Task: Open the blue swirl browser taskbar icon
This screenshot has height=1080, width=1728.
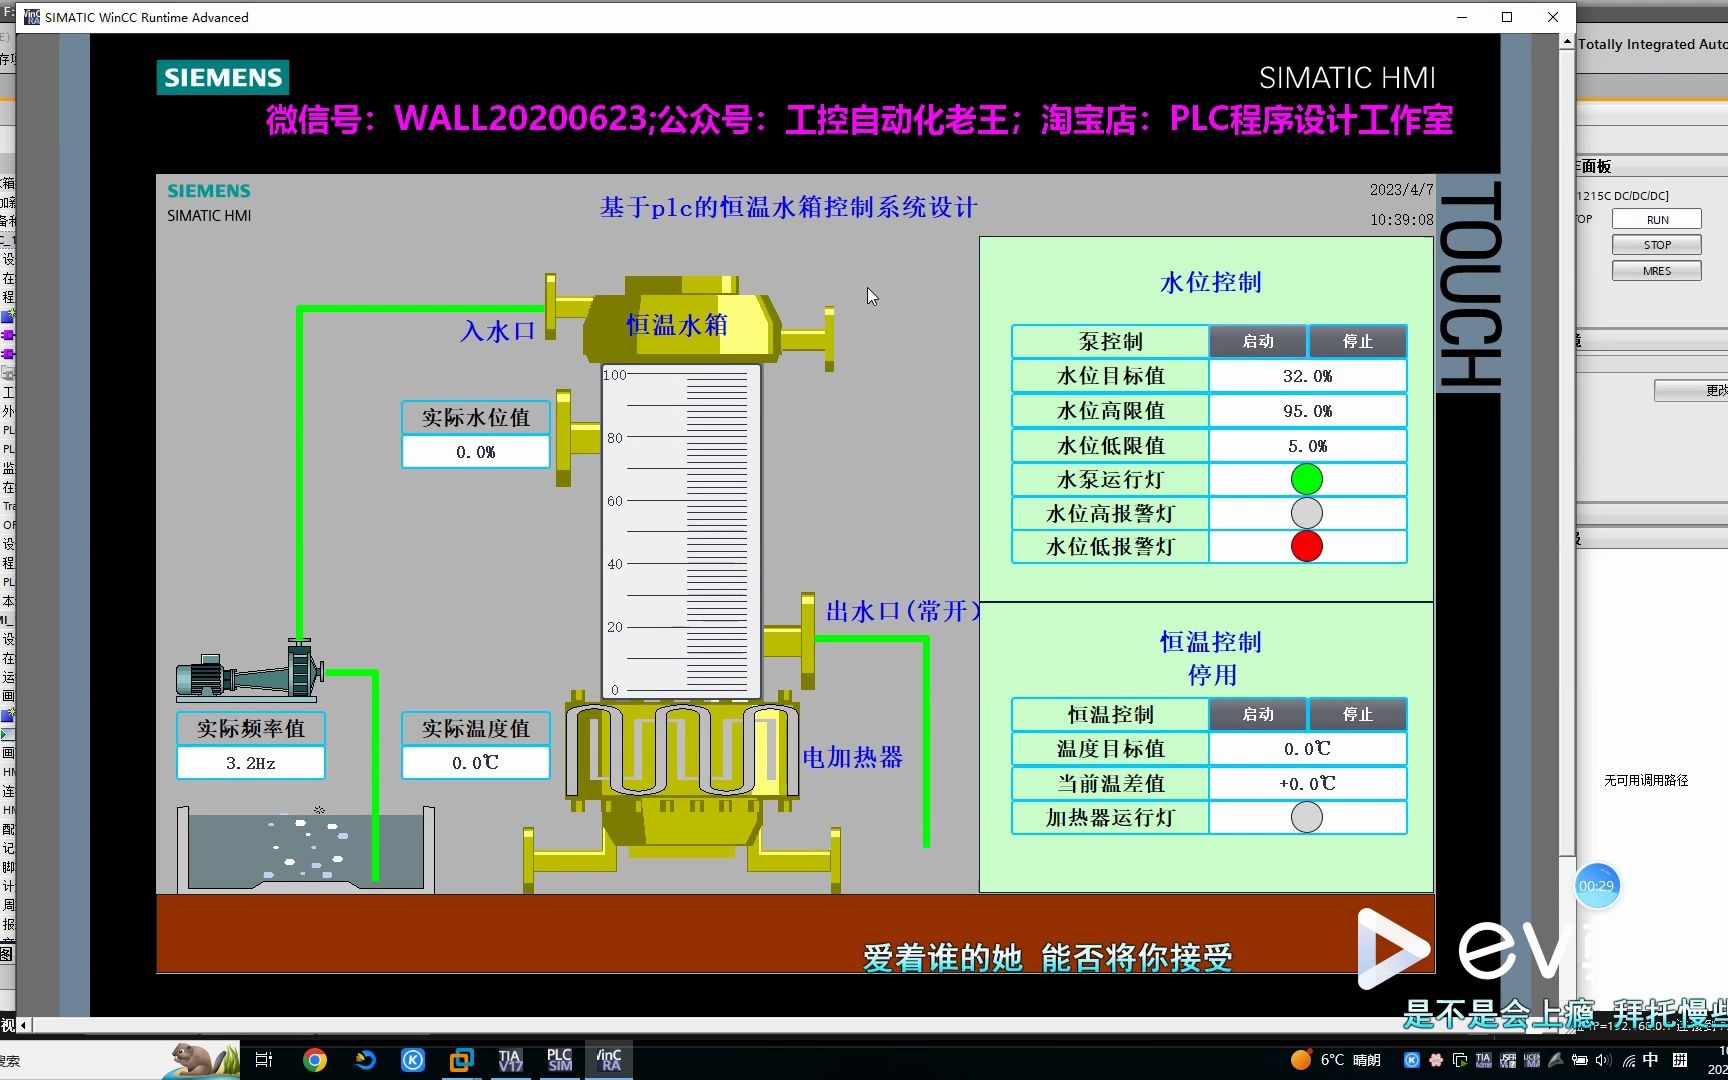Action: click(364, 1060)
